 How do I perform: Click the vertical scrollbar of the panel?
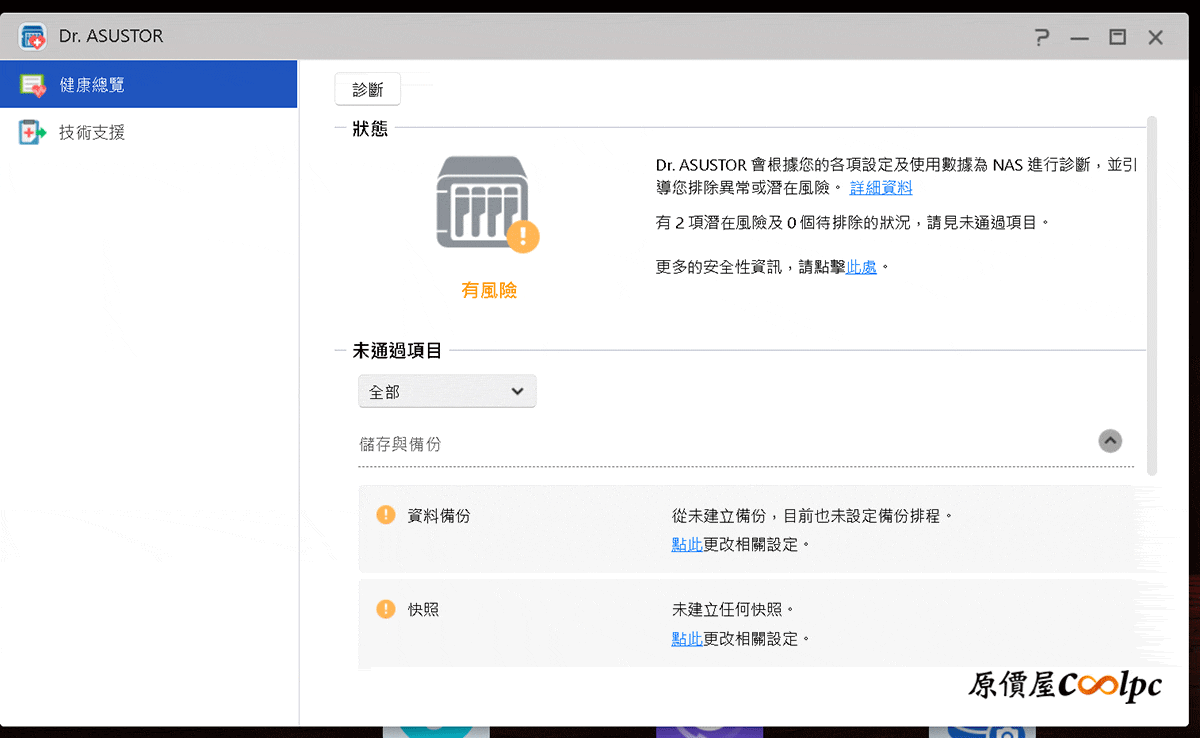click(1152, 295)
